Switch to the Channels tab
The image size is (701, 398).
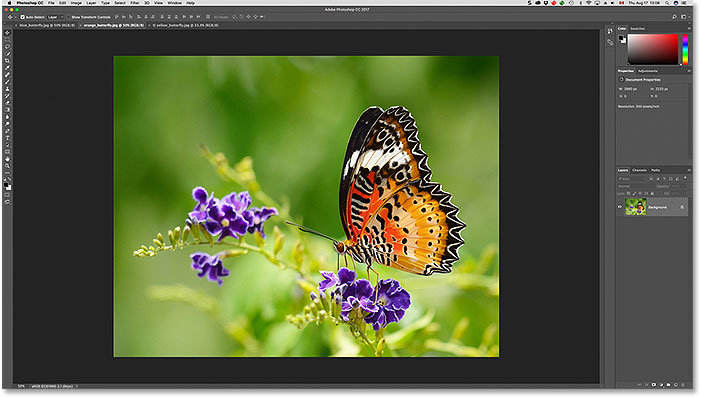coord(639,170)
